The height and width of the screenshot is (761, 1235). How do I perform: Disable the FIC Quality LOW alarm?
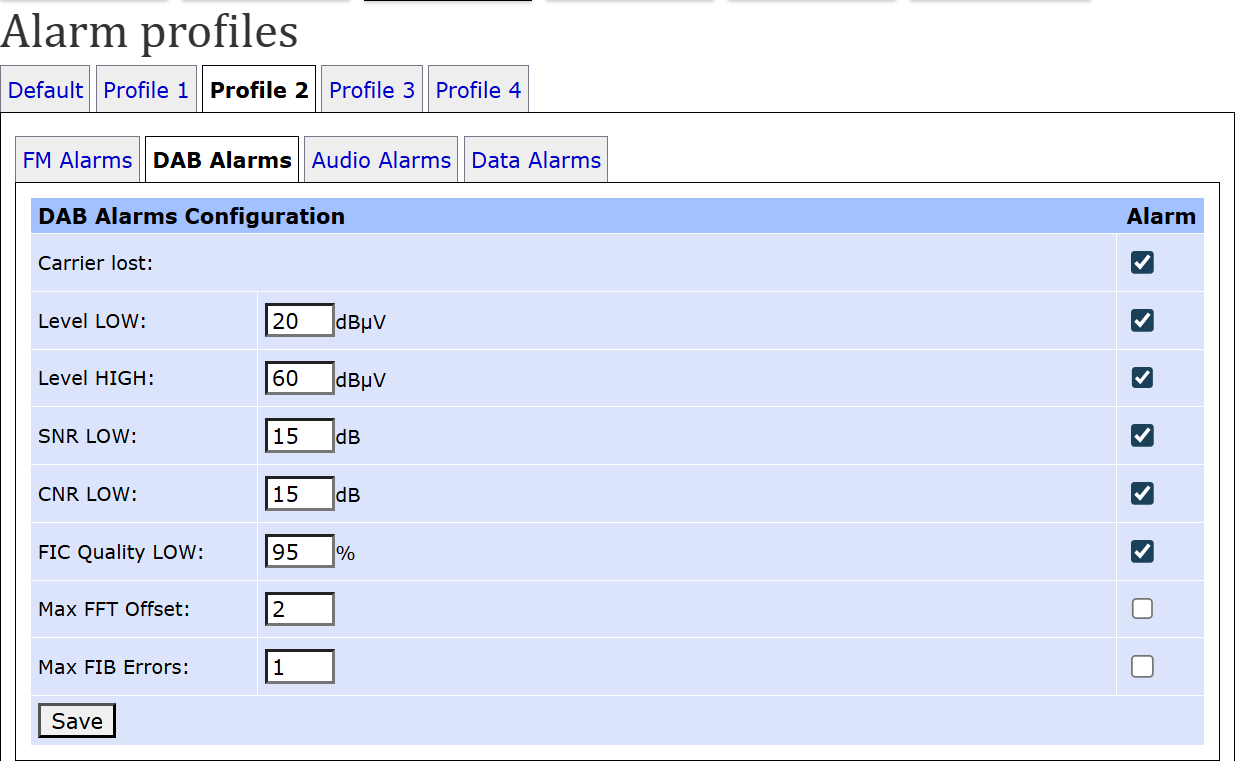click(x=1142, y=551)
